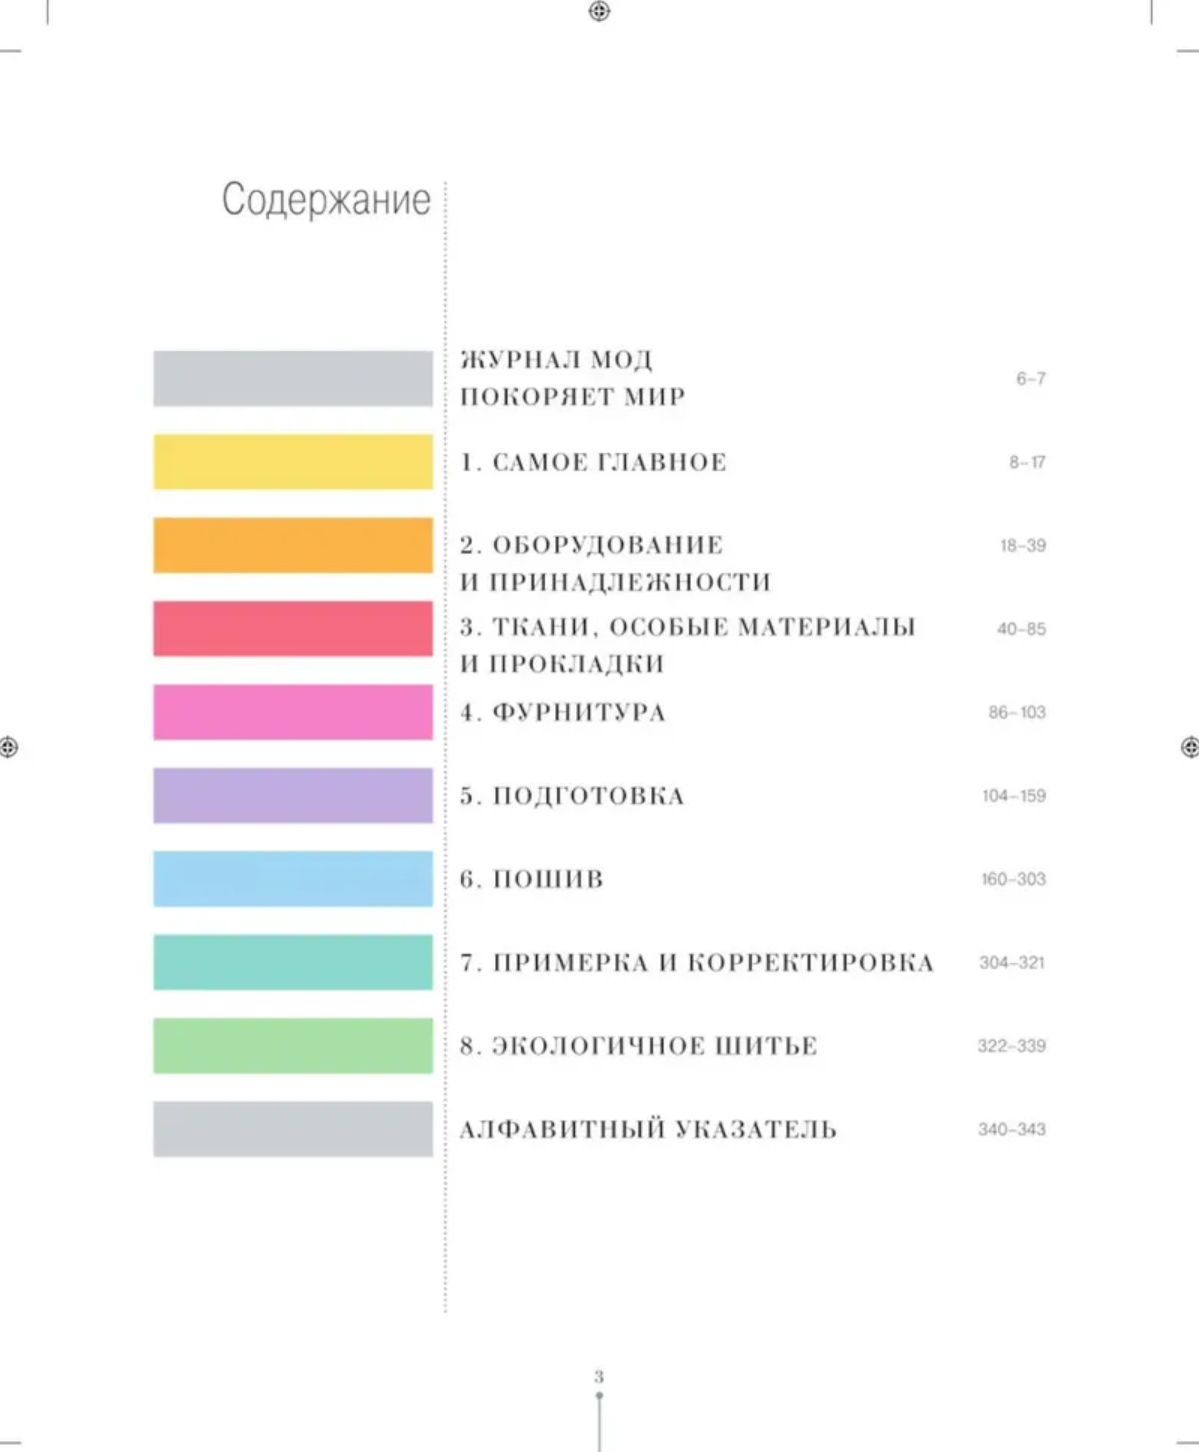Viewport: 1199px width, 1452px height.
Task: Click page range 340–343
Action: click(1011, 1130)
